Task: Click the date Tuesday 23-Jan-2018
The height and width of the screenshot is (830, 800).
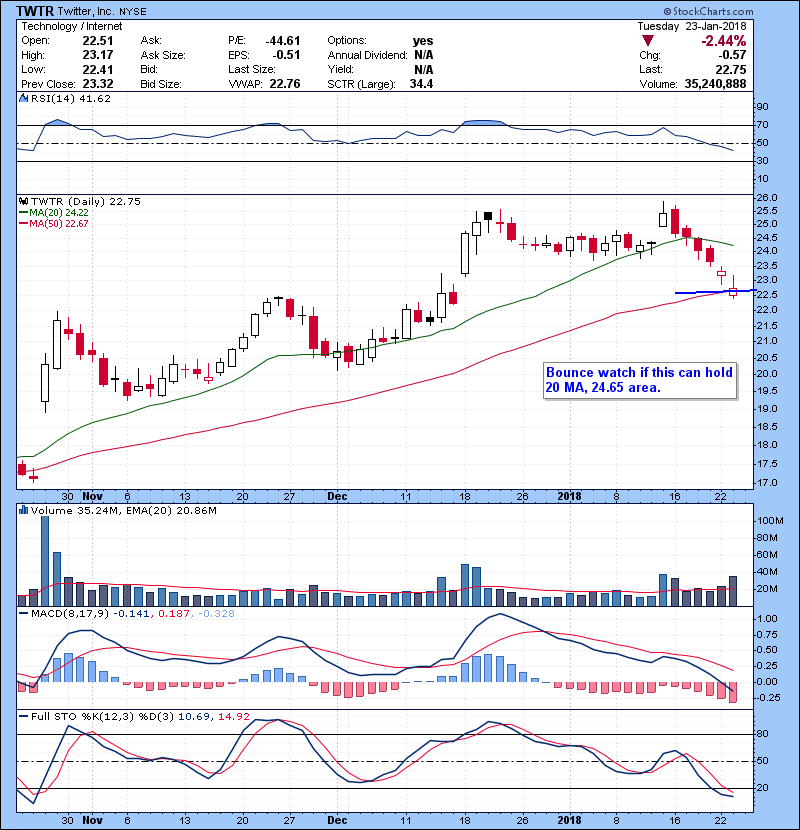Action: coord(691,26)
